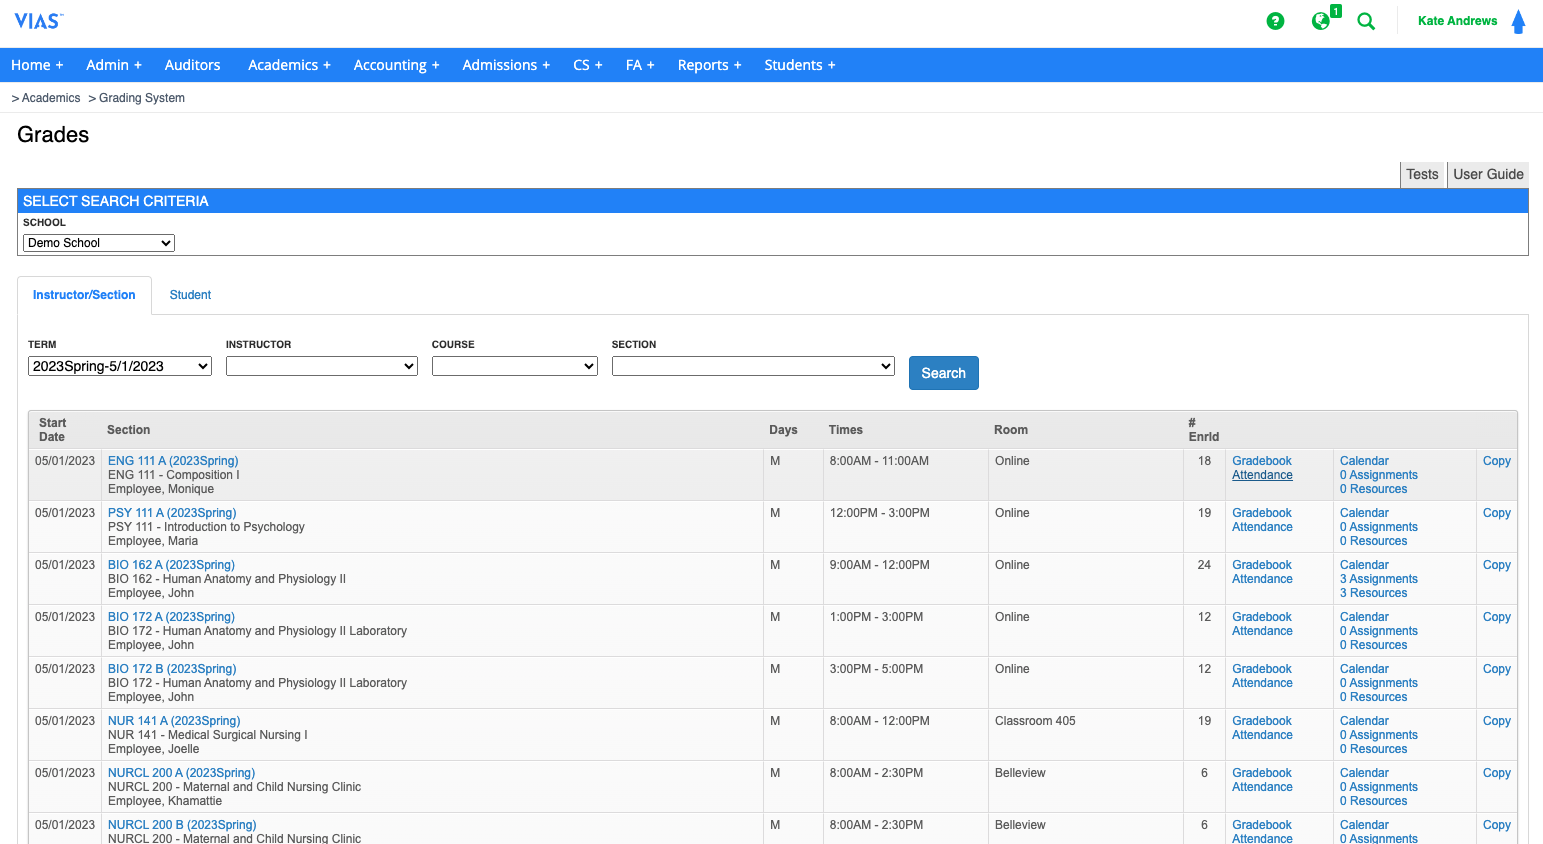Click the VIAS logo
Image resolution: width=1543 pixels, height=844 pixels.
[38, 21]
